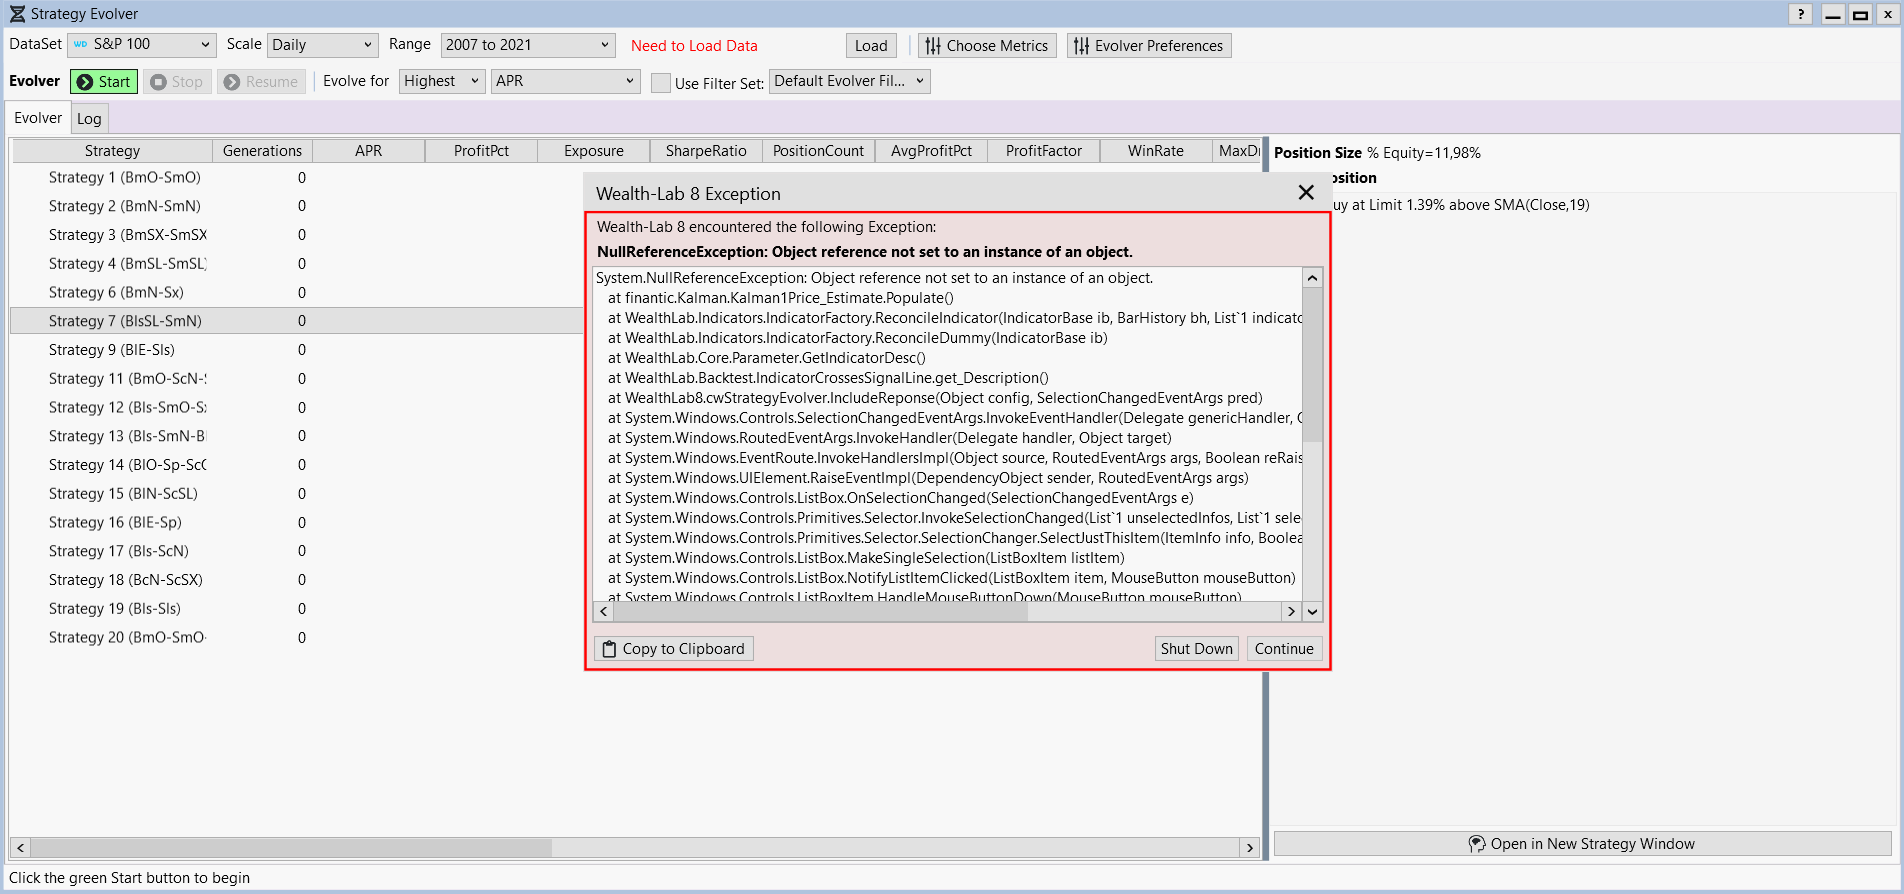Click the Choose Metrics sliders icon
The width and height of the screenshot is (1904, 894).
click(933, 46)
